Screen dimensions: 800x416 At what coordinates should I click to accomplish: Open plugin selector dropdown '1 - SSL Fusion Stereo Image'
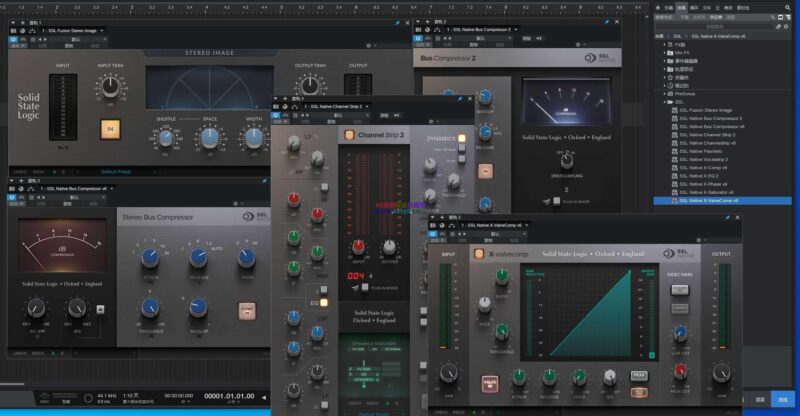point(73,31)
